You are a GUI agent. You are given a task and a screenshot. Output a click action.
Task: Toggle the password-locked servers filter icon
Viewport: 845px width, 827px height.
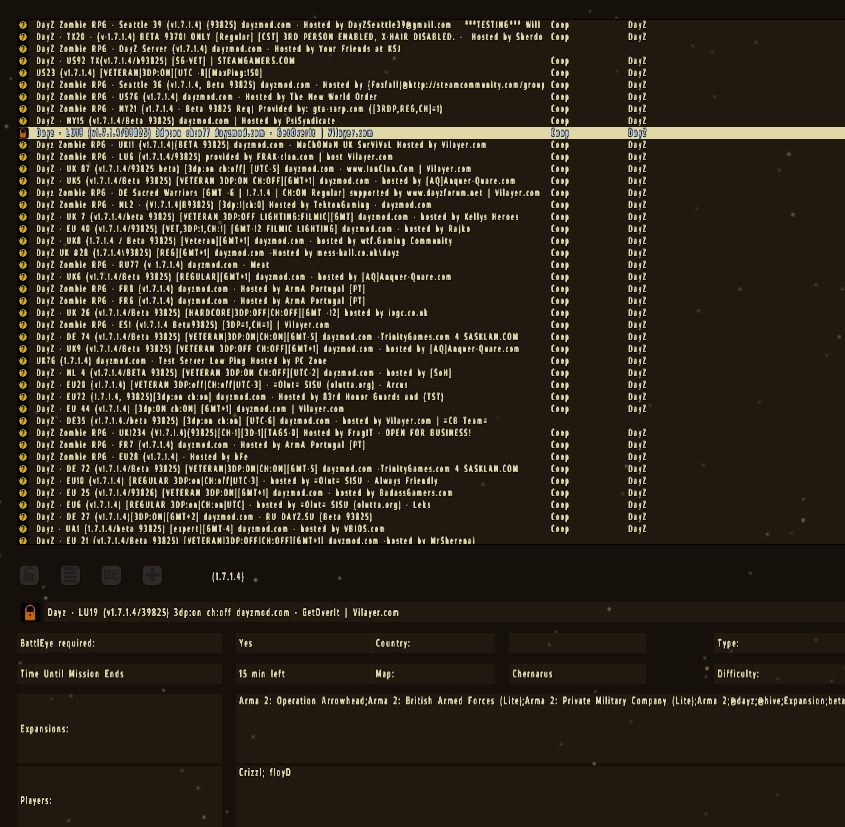(30, 575)
